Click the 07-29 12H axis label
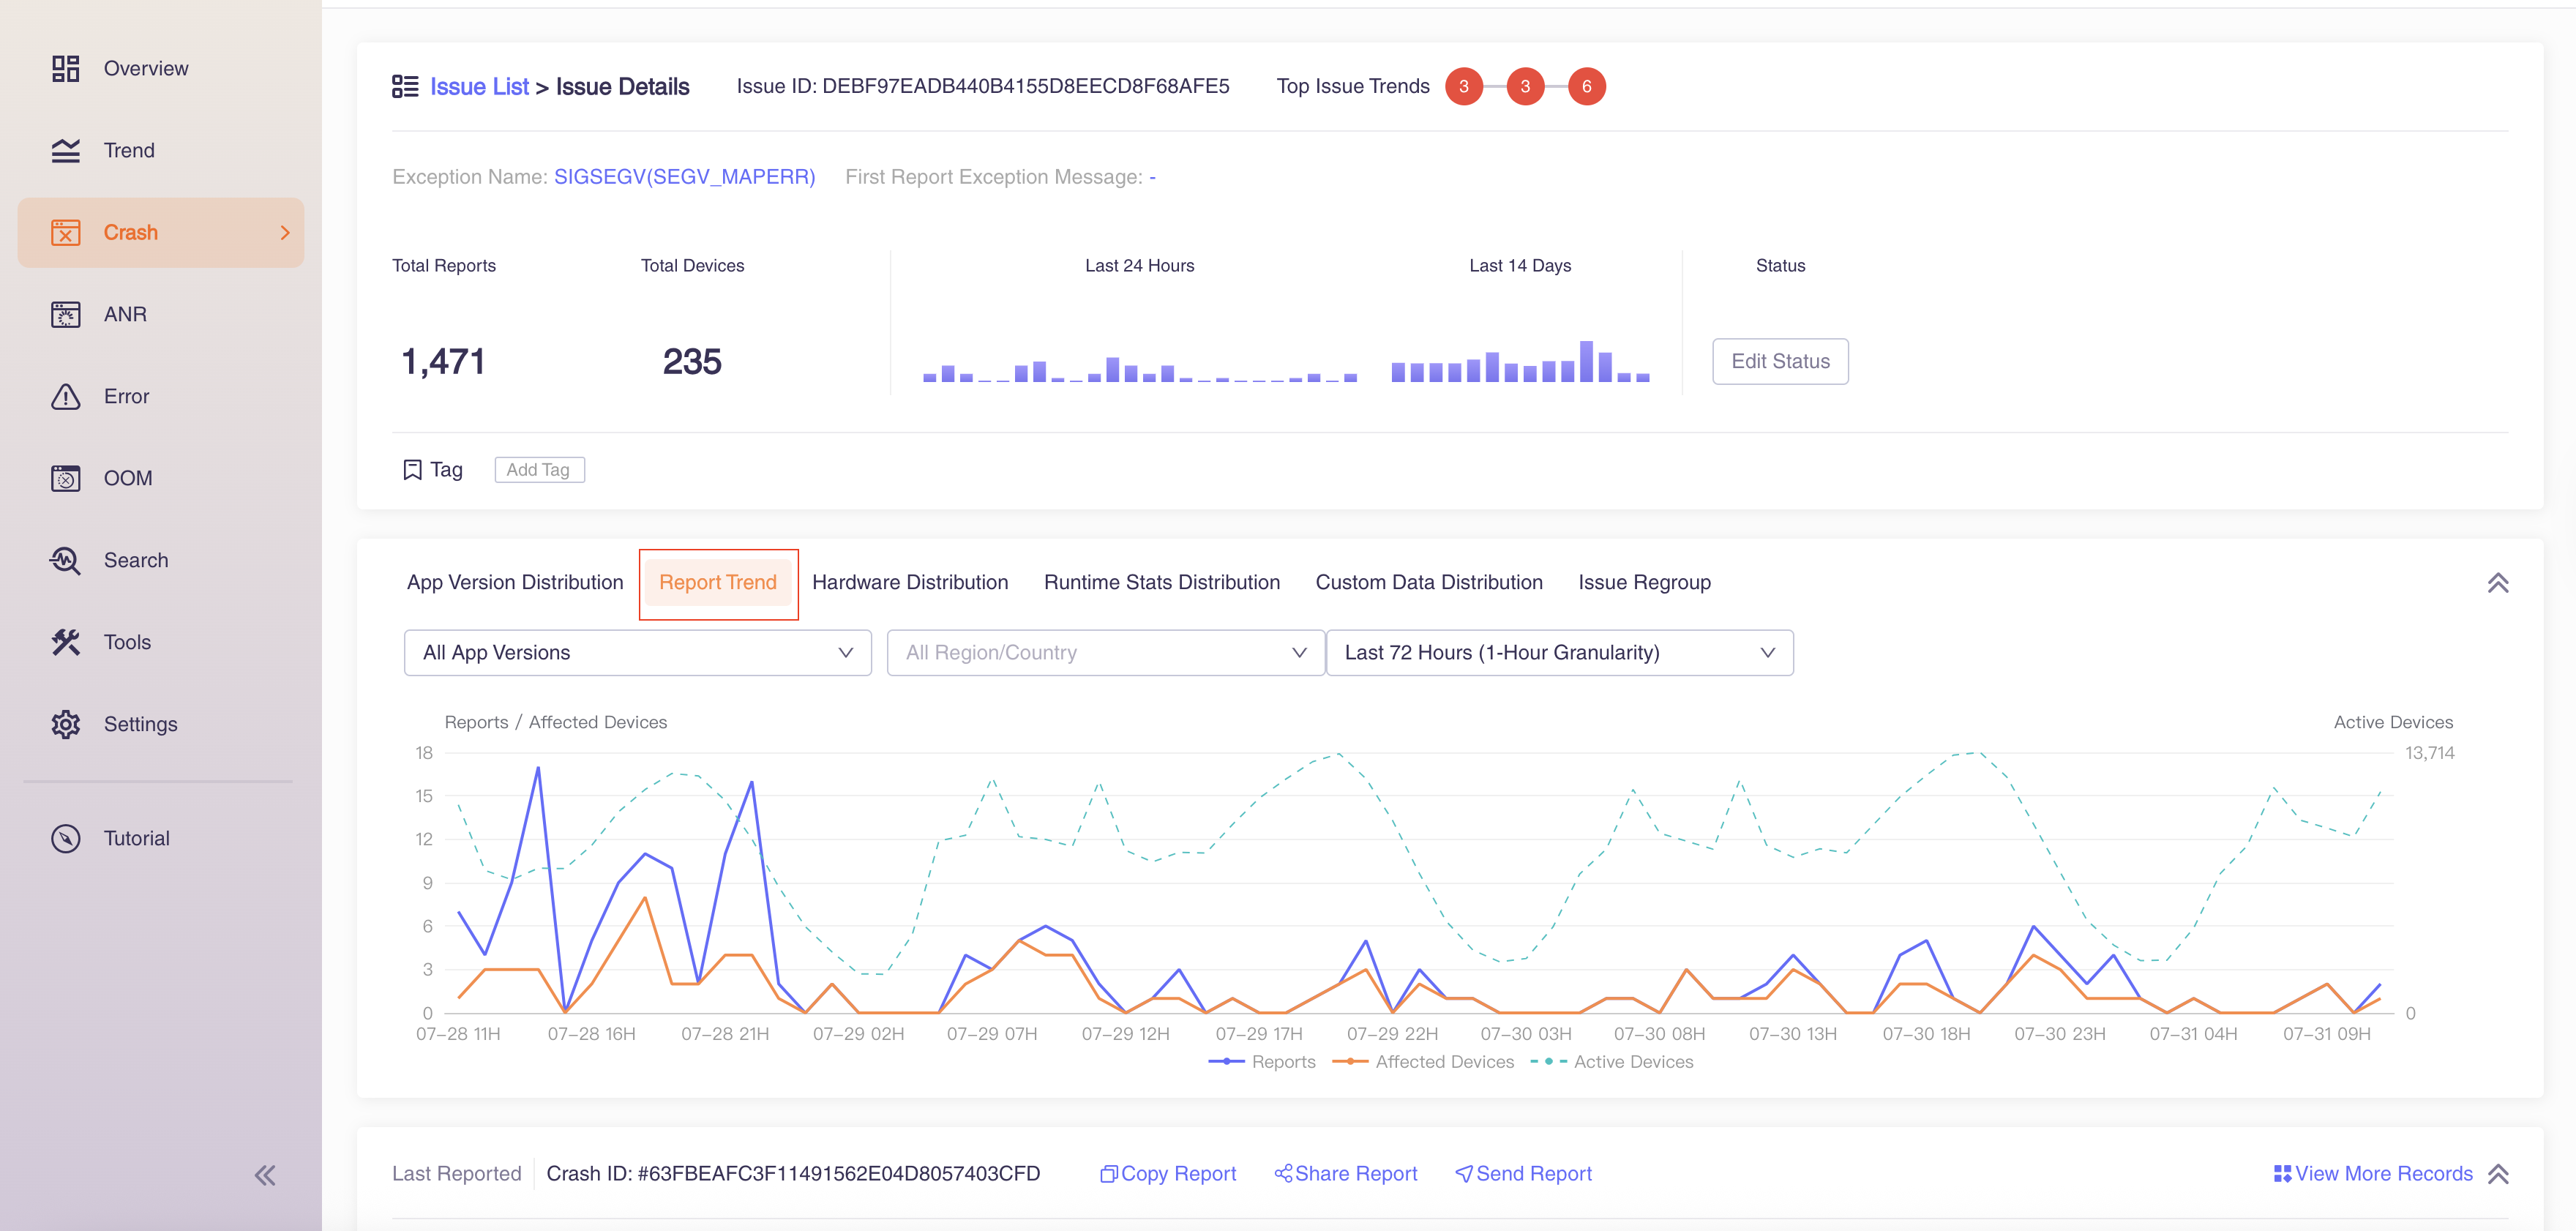The image size is (2576, 1231). coord(1125,1034)
